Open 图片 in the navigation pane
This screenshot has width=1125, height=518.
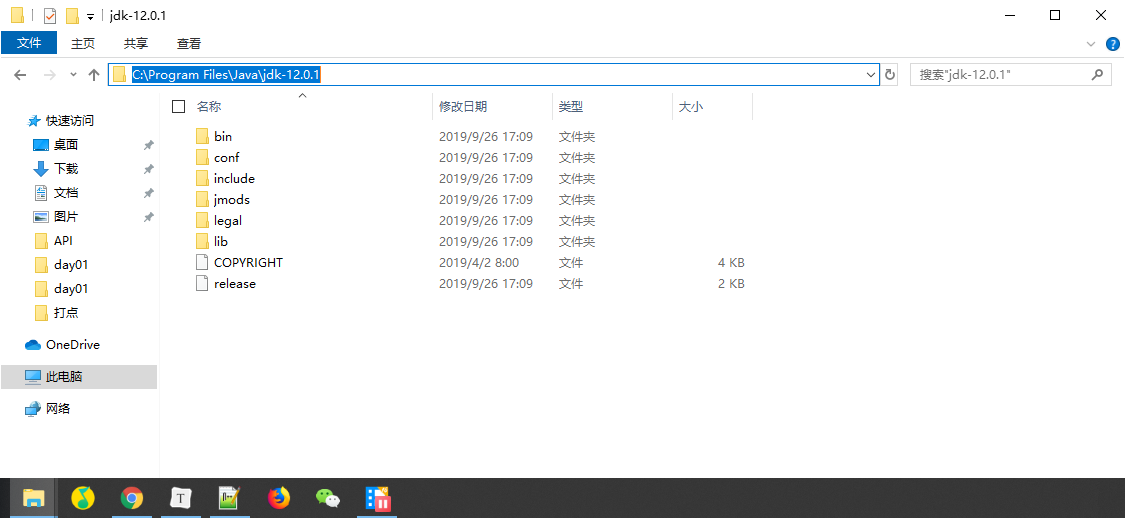66,217
